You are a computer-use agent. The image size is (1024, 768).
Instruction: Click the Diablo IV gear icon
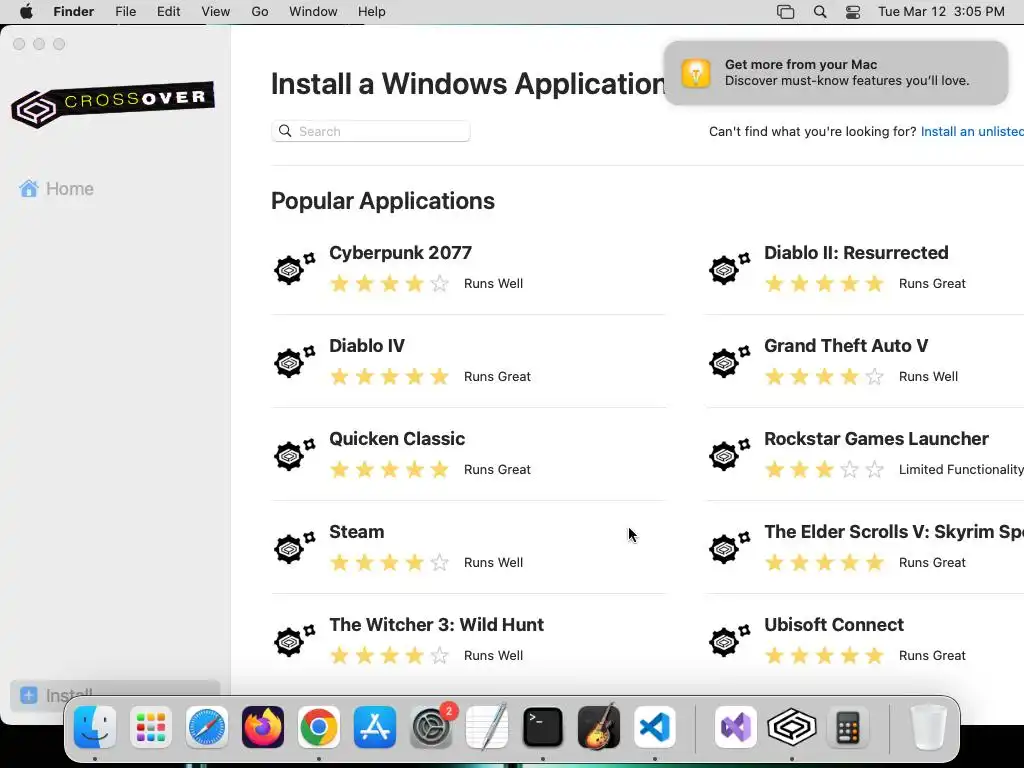(x=295, y=361)
